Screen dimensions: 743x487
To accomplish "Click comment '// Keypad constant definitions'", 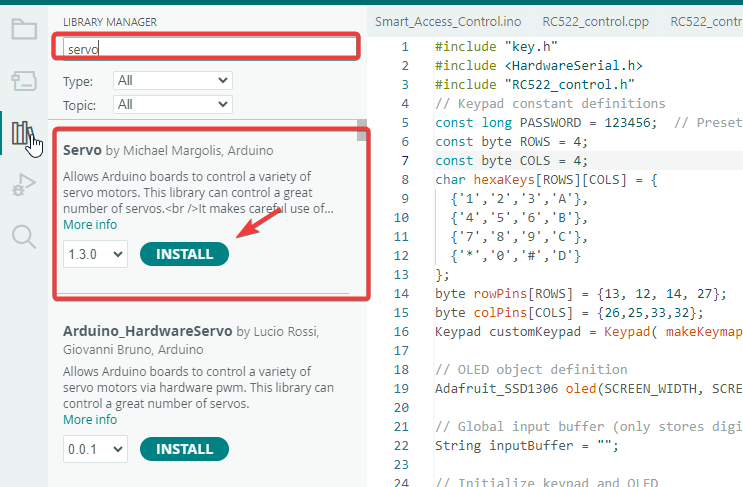I will 550,104.
